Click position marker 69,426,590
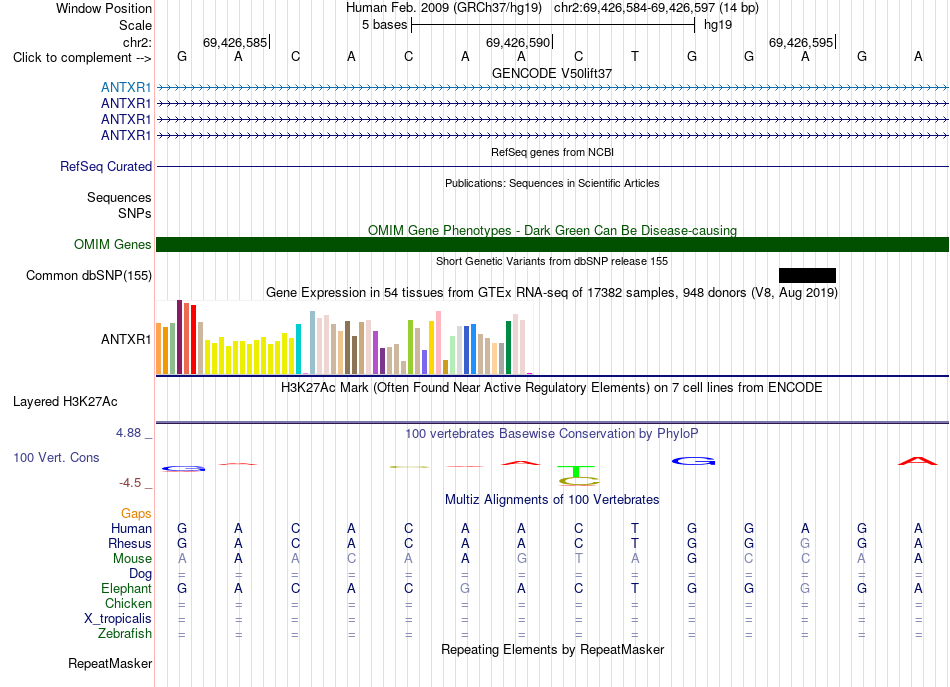Viewport: 950px width, 687px height. click(518, 42)
